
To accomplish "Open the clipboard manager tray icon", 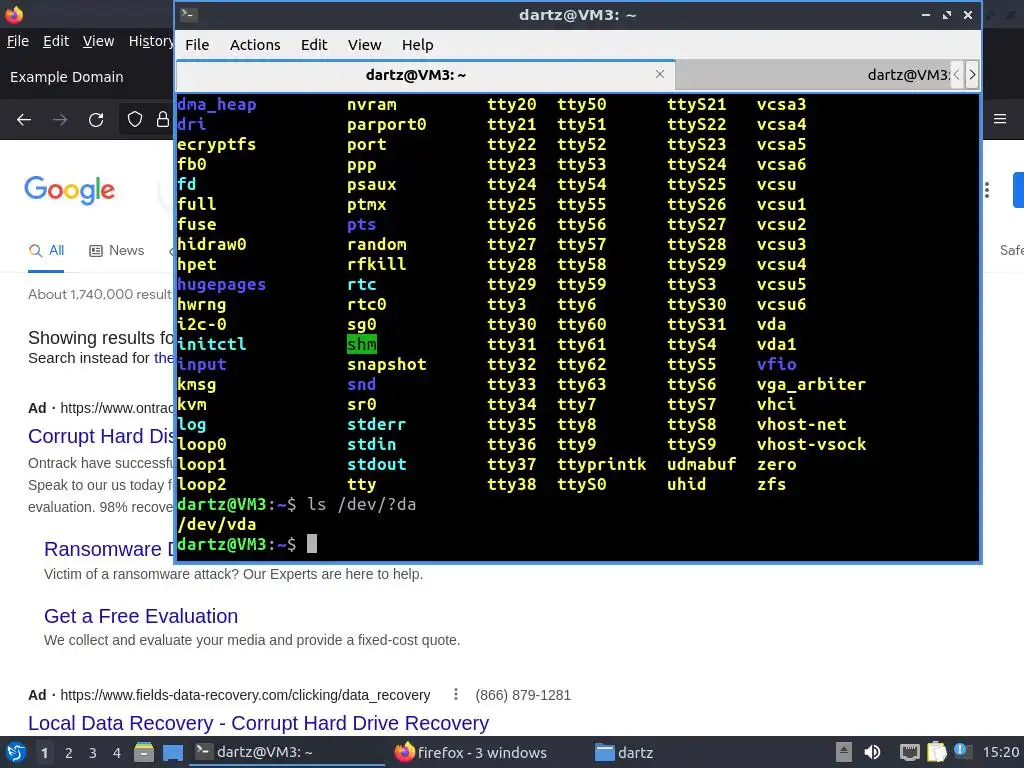I will tap(936, 752).
